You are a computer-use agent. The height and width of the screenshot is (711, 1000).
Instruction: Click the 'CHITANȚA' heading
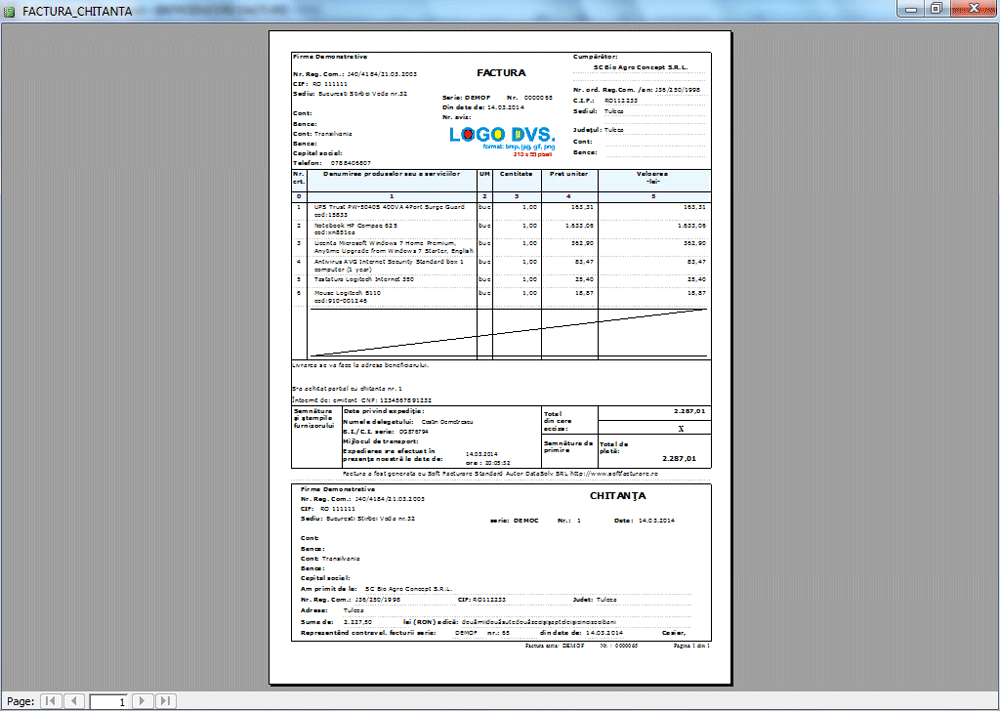point(617,495)
